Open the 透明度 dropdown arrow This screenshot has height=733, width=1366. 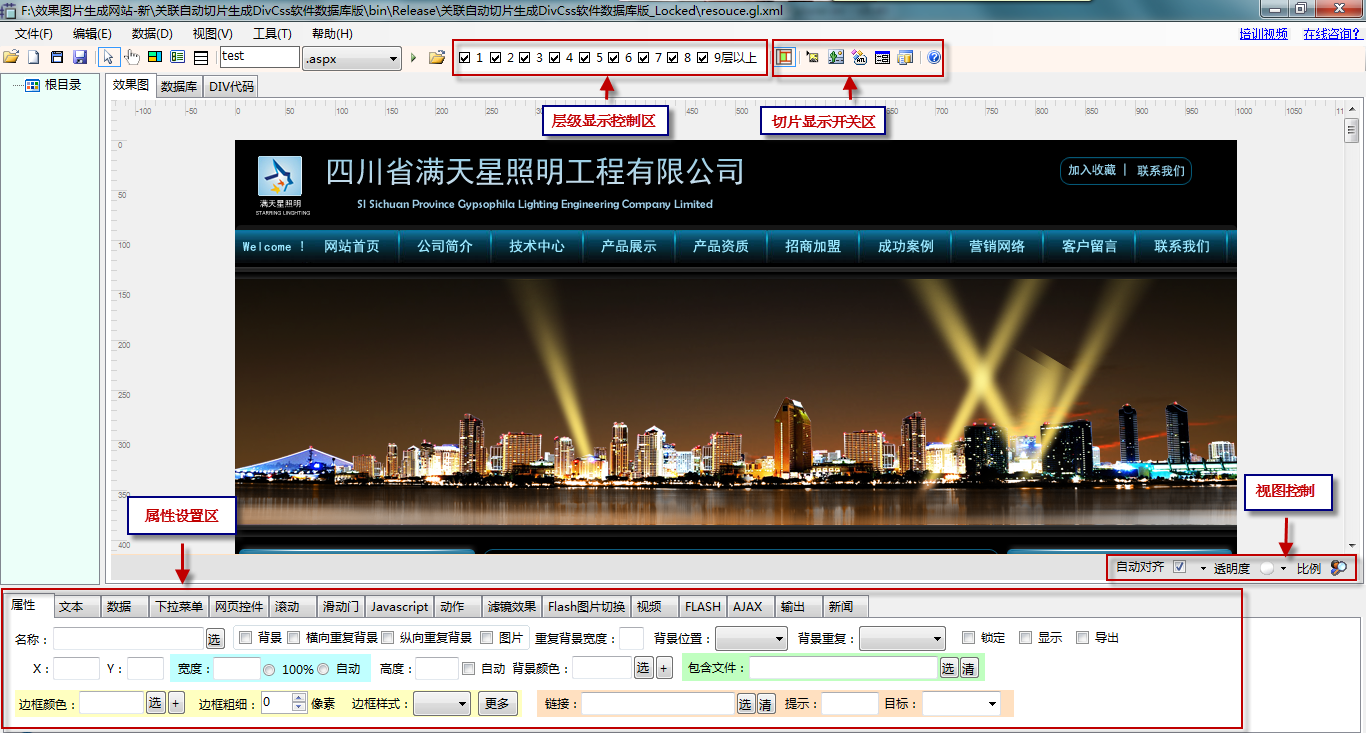[1283, 568]
